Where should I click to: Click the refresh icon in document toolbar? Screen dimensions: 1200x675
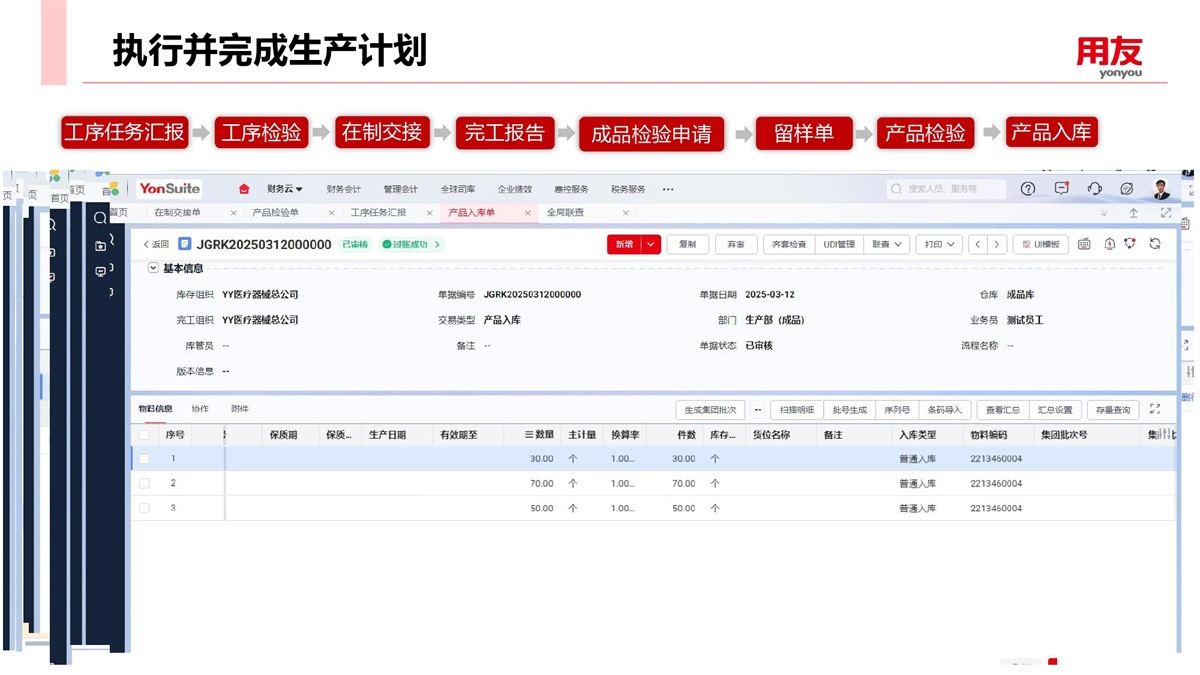tap(1155, 244)
